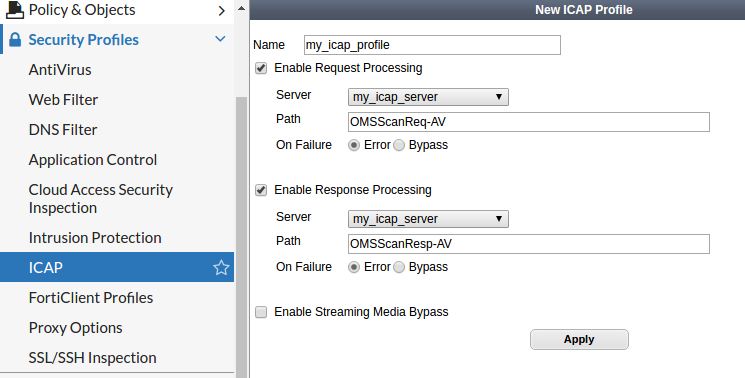745x378 pixels.
Task: Go to SSL/SSH Inspection
Action: 93,358
